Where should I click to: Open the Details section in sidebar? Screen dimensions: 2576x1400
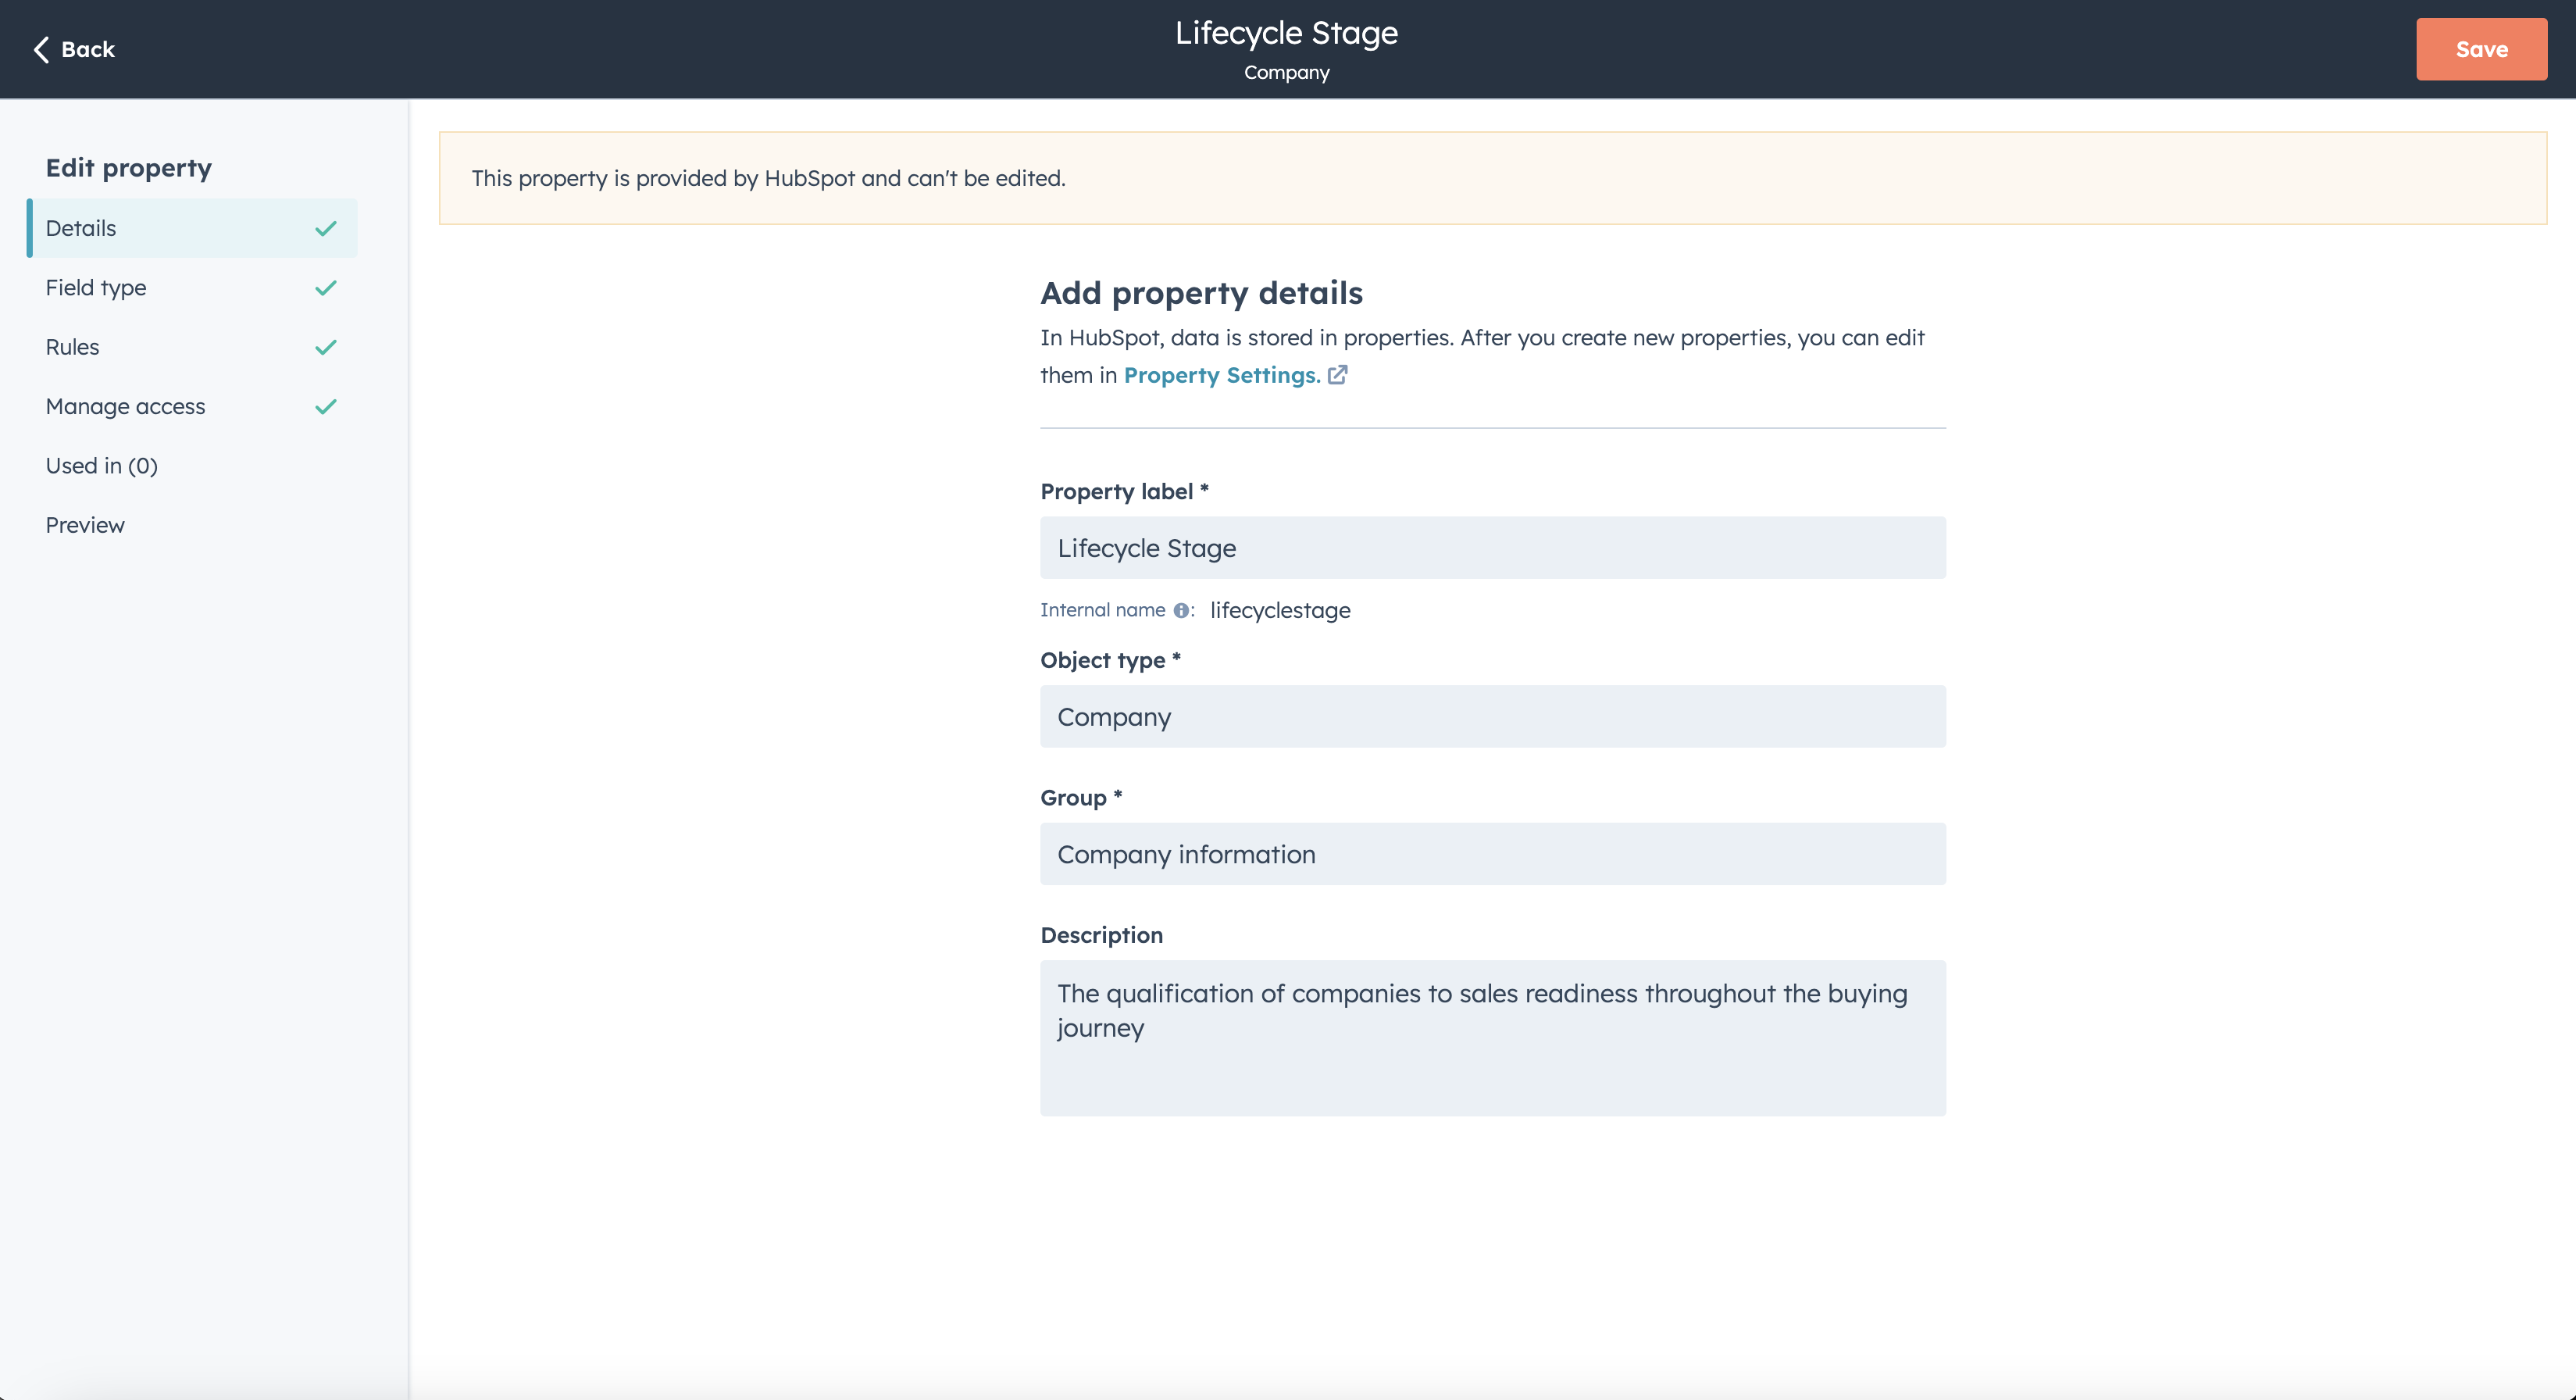[x=81, y=228]
